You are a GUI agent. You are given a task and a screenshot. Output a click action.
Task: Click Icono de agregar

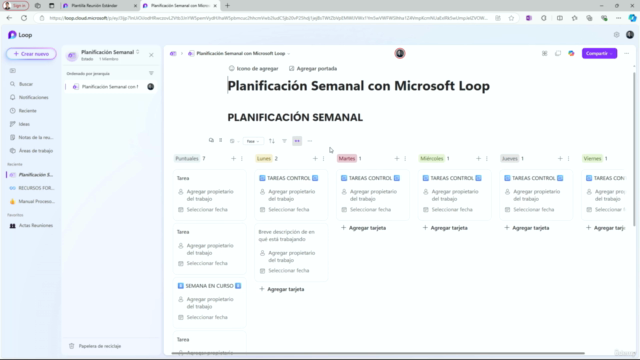[253, 69]
